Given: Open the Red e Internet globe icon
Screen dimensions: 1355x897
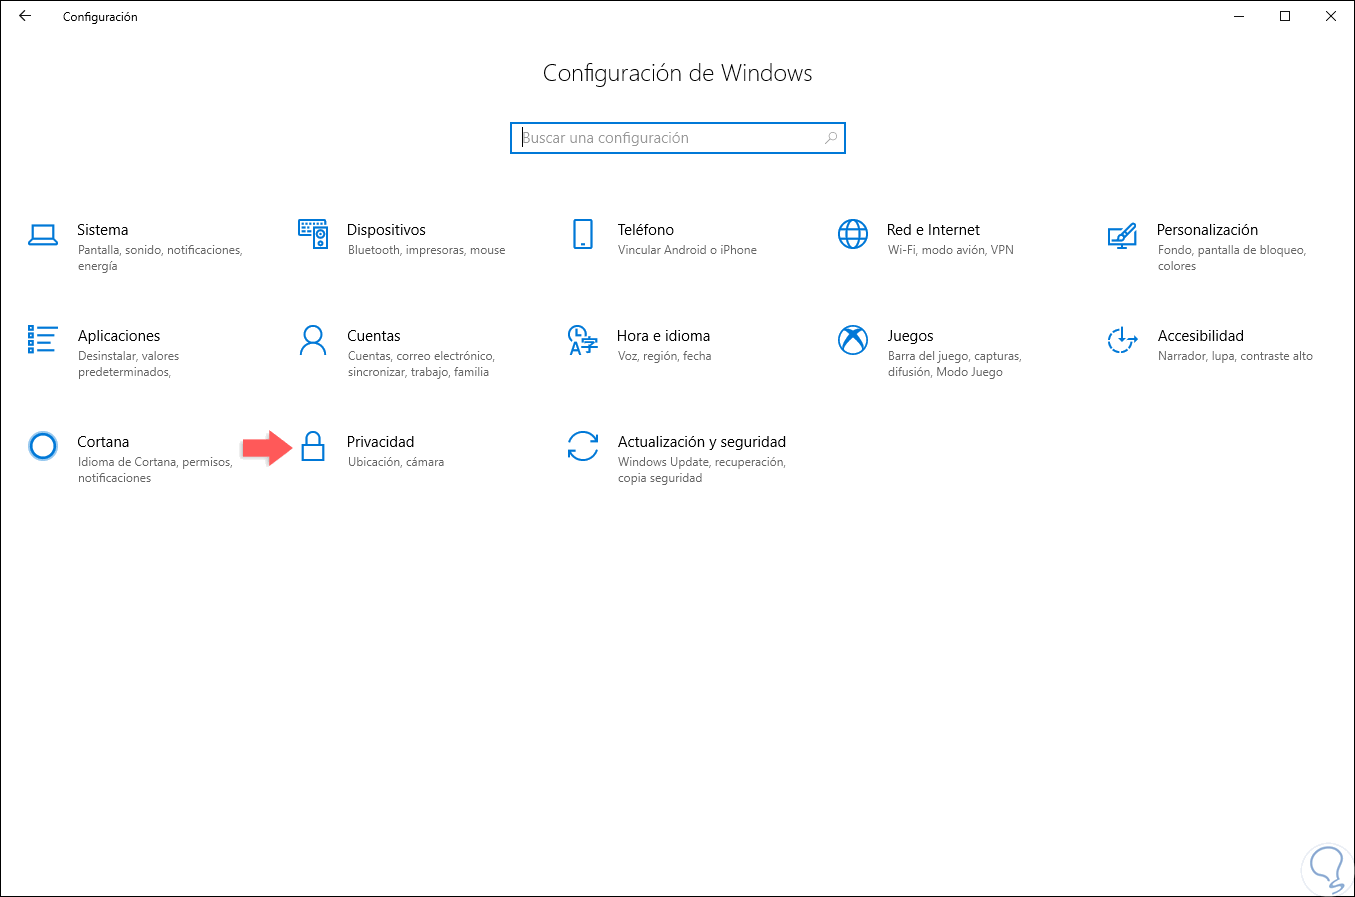Looking at the screenshot, I should [x=853, y=234].
